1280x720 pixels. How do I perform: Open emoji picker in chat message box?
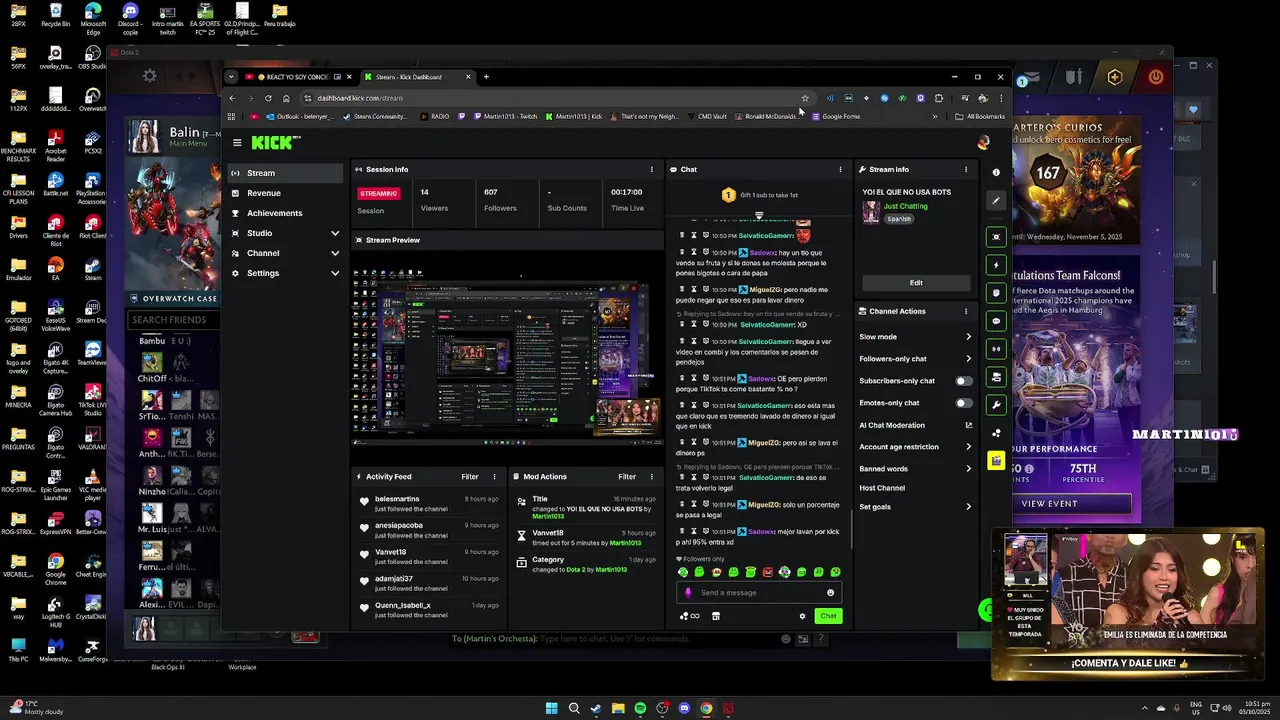(830, 592)
